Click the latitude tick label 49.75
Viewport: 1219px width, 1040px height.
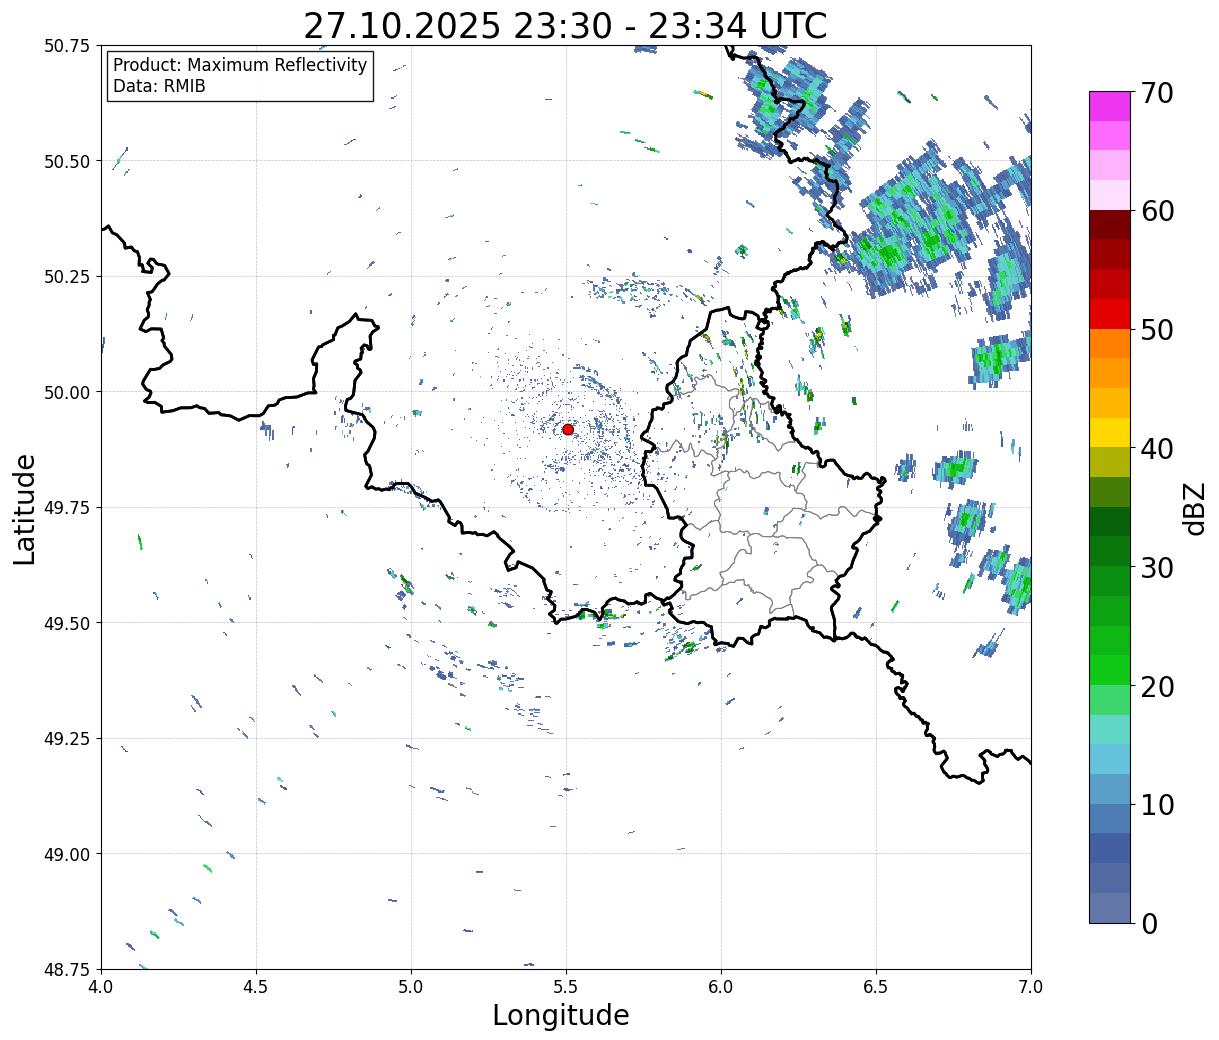pos(67,508)
